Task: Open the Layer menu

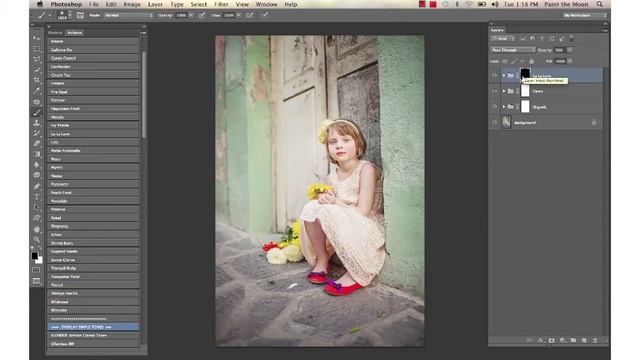Action: coord(155,4)
